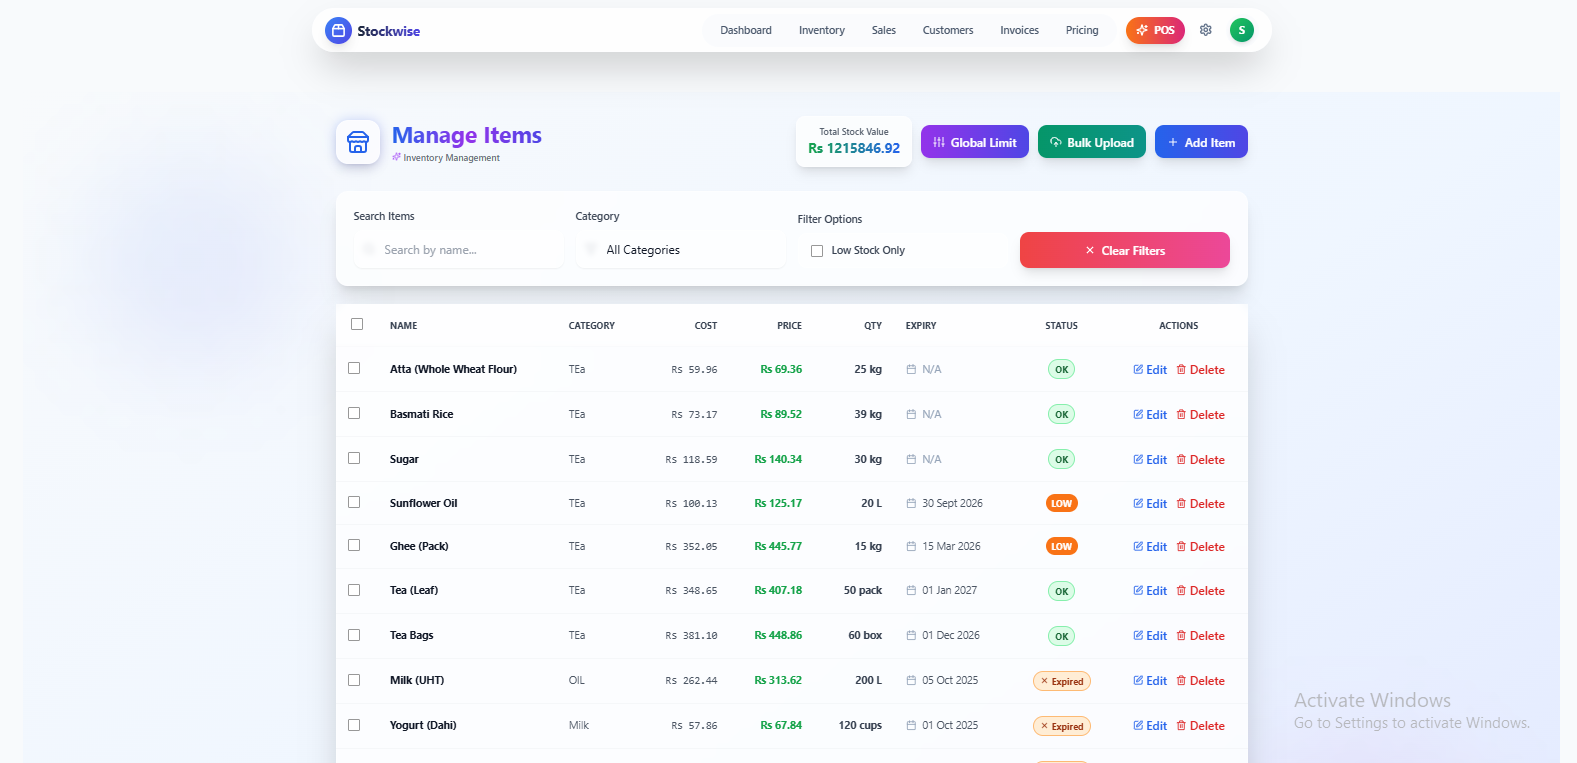Go to the Inventory nav tab
Viewport: 1577px width, 763px height.
pyautogui.click(x=821, y=30)
